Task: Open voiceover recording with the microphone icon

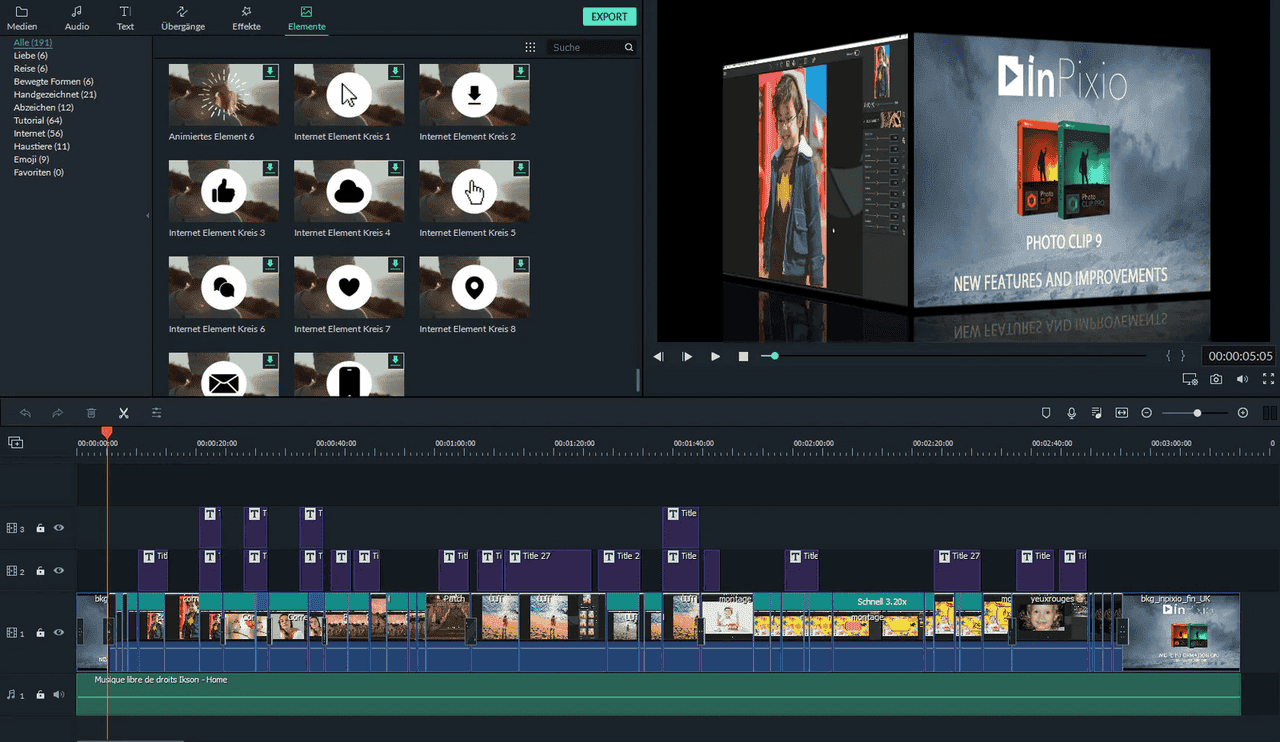Action: (x=1071, y=413)
